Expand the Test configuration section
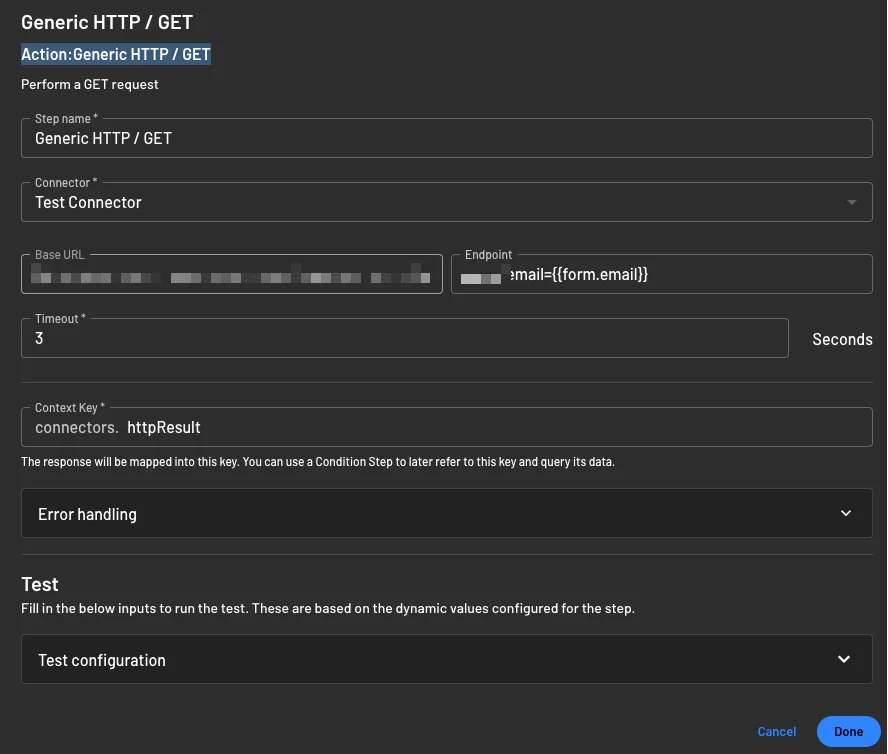888x754 pixels. 445,659
